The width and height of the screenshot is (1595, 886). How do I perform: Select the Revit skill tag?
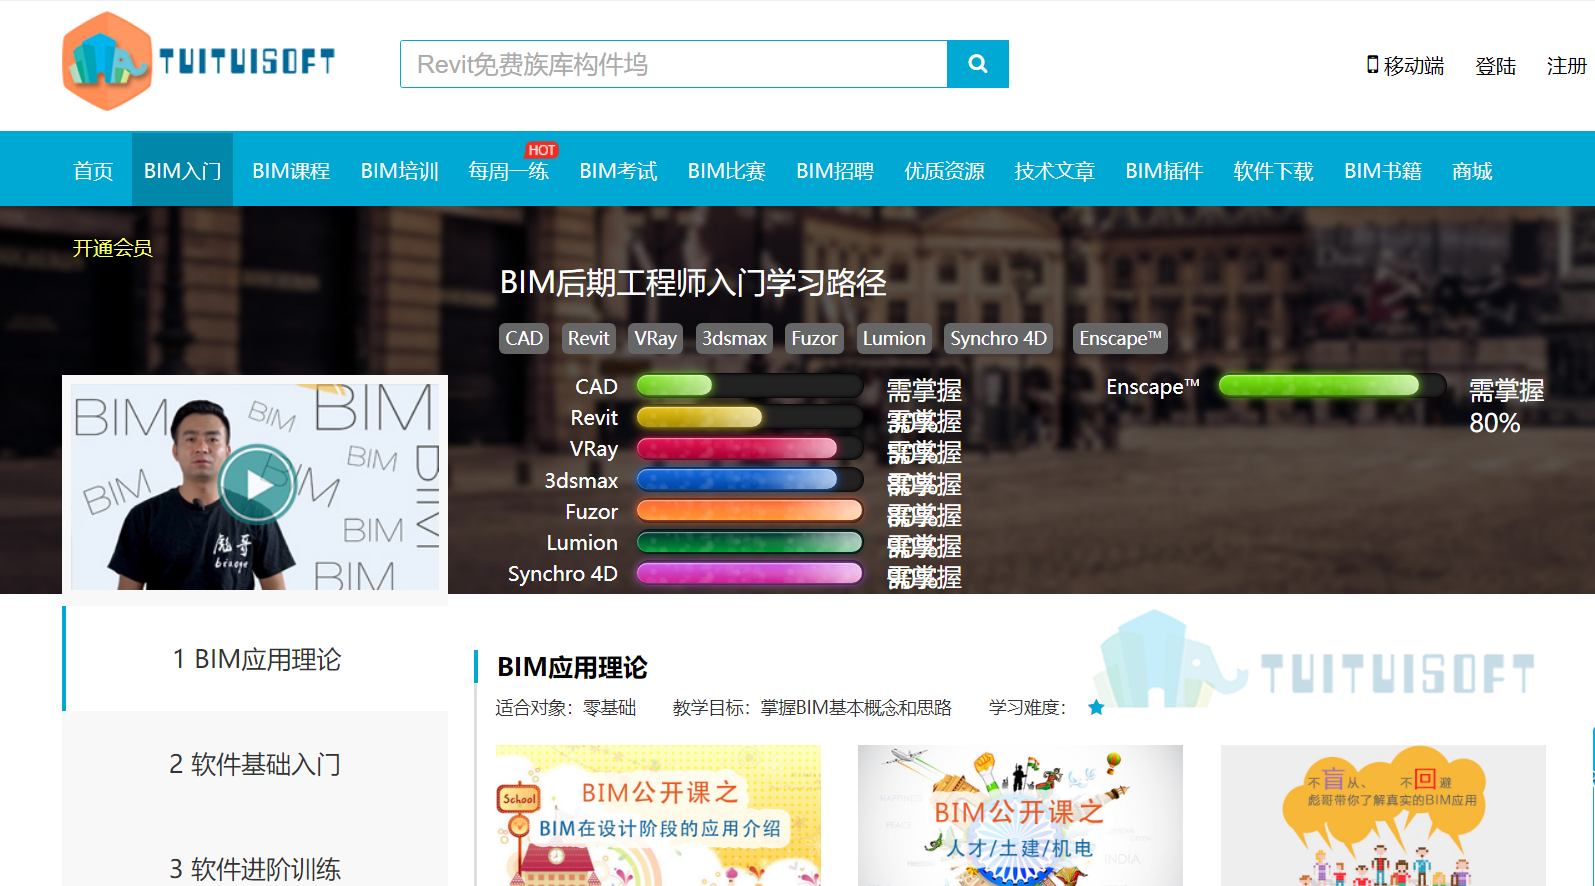(588, 338)
